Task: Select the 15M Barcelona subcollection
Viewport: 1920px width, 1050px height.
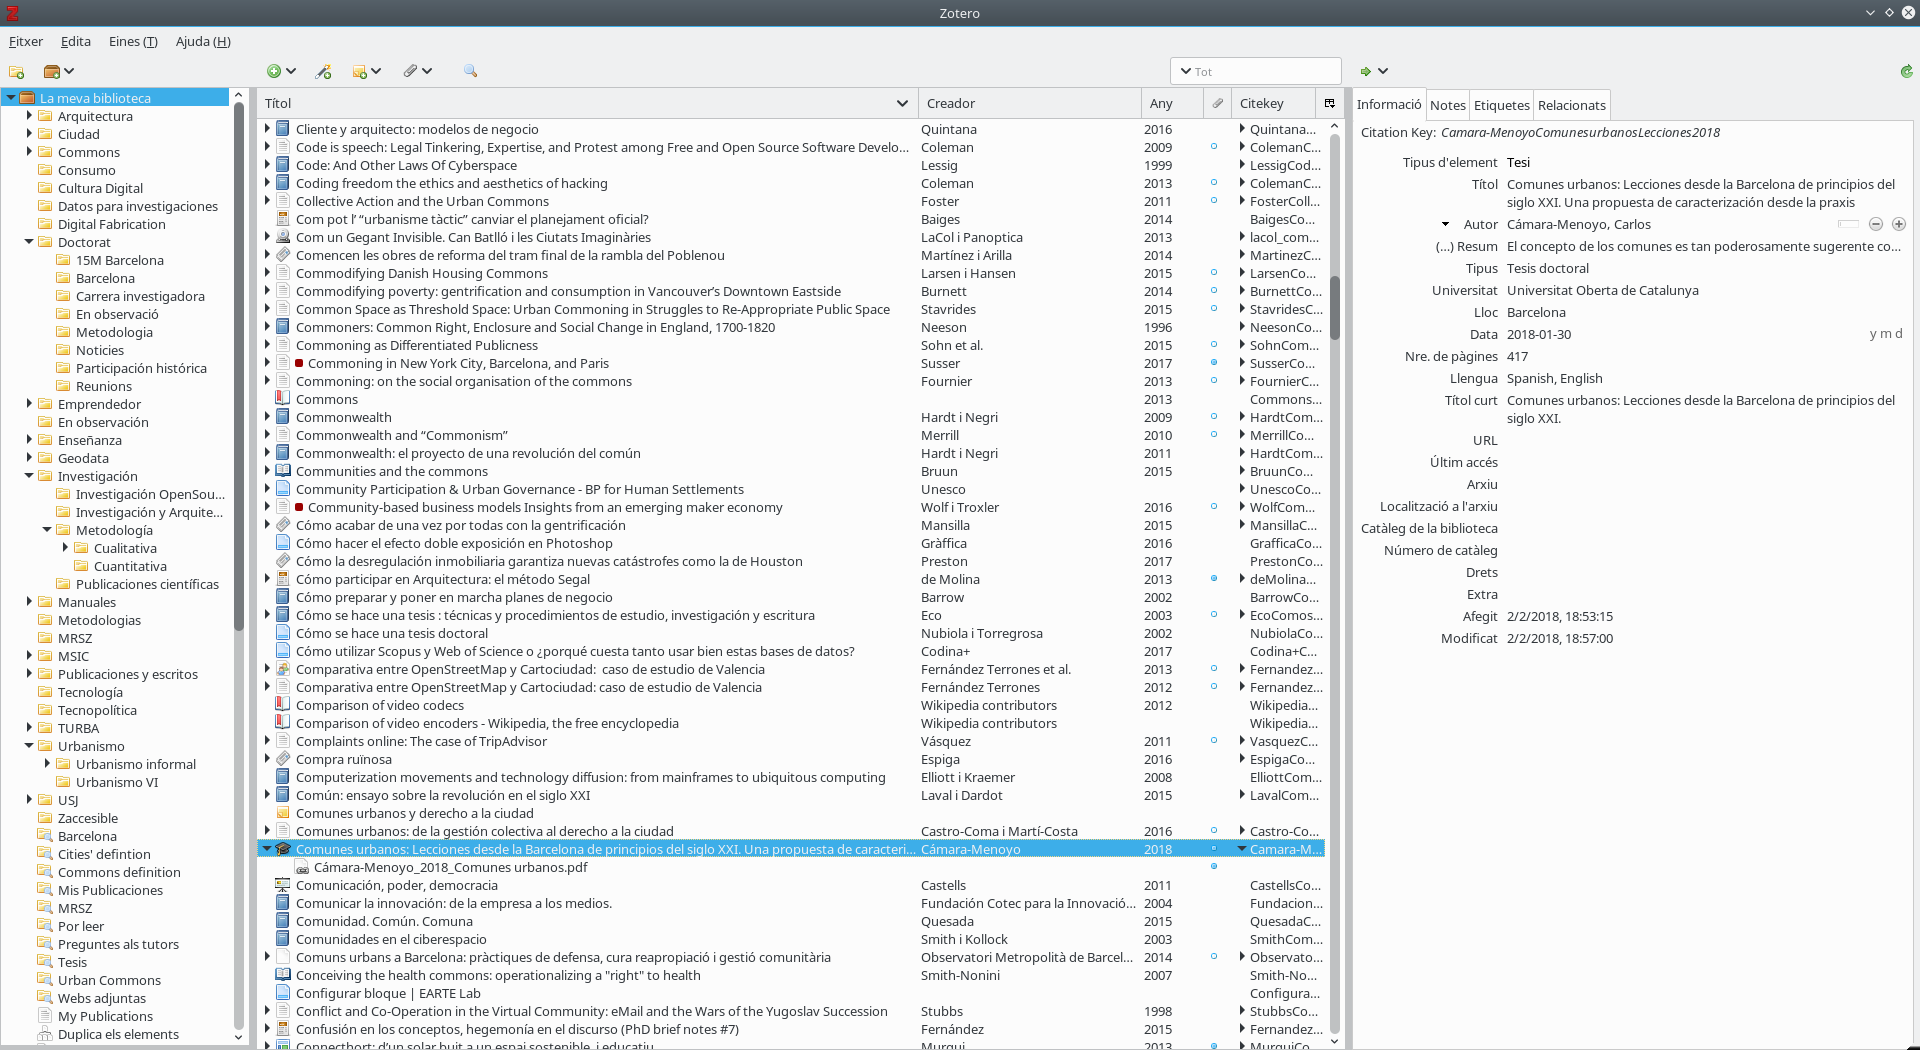Action: [x=119, y=260]
